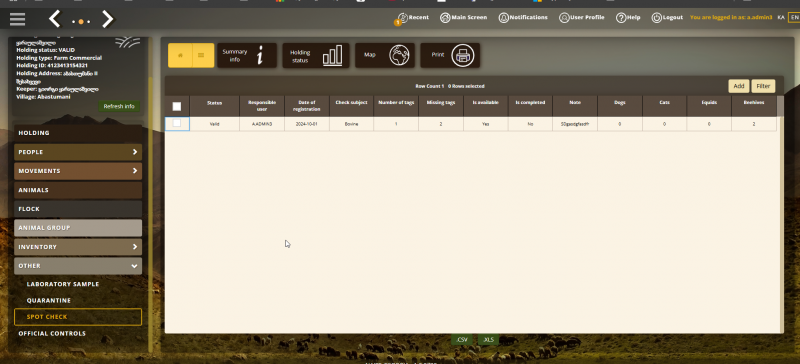Image resolution: width=800 pixels, height=364 pixels.
Task: Tick the select-all header checkbox
Action: pyautogui.click(x=177, y=106)
